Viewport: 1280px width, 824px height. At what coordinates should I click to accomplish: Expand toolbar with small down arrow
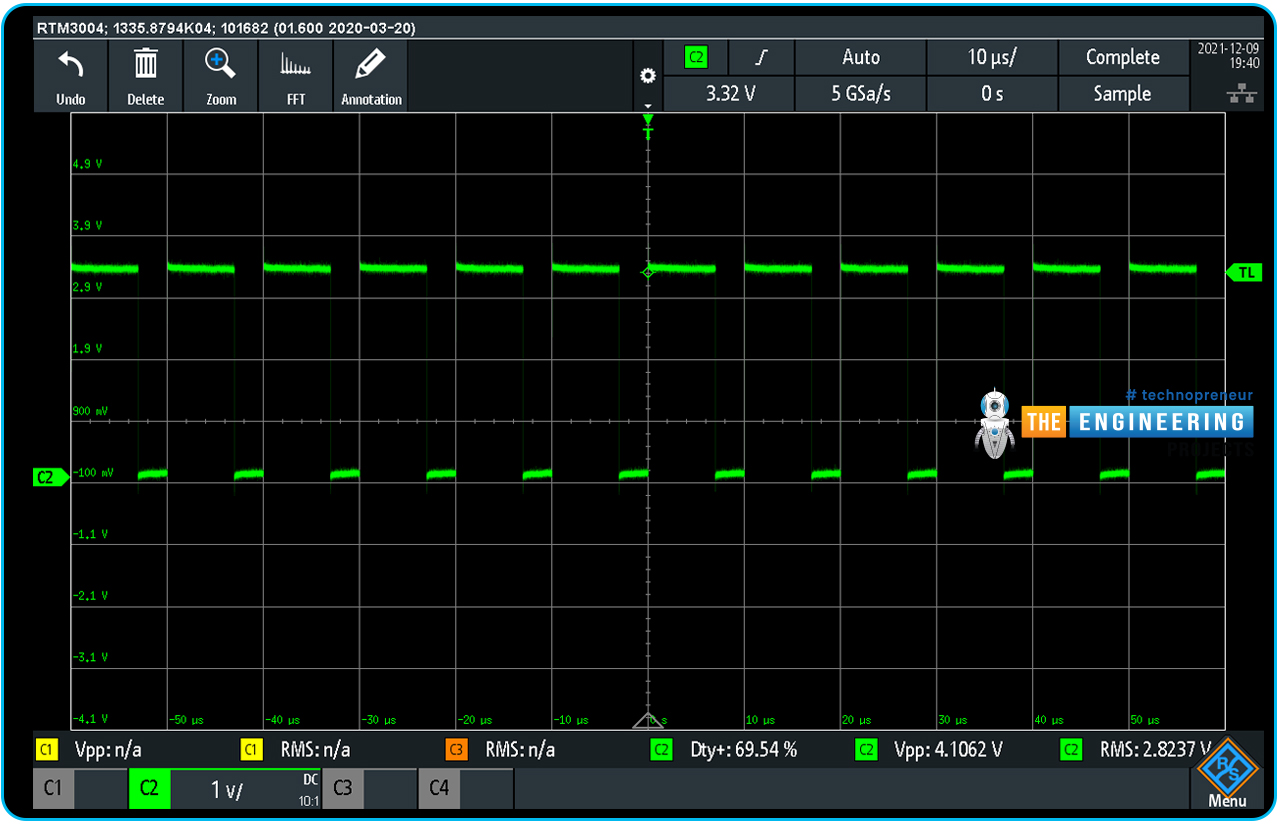click(648, 105)
